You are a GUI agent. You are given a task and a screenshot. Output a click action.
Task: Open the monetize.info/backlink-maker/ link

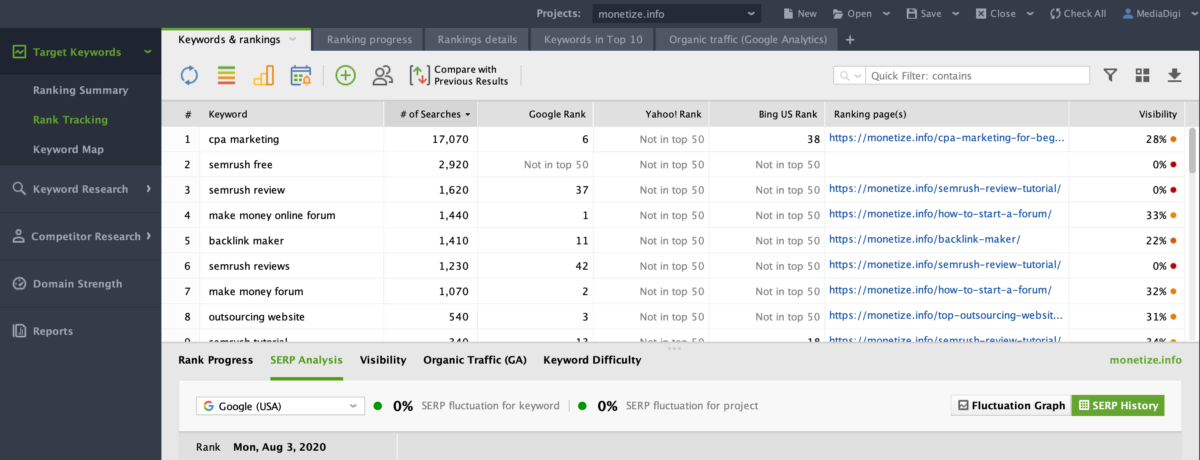(x=924, y=240)
